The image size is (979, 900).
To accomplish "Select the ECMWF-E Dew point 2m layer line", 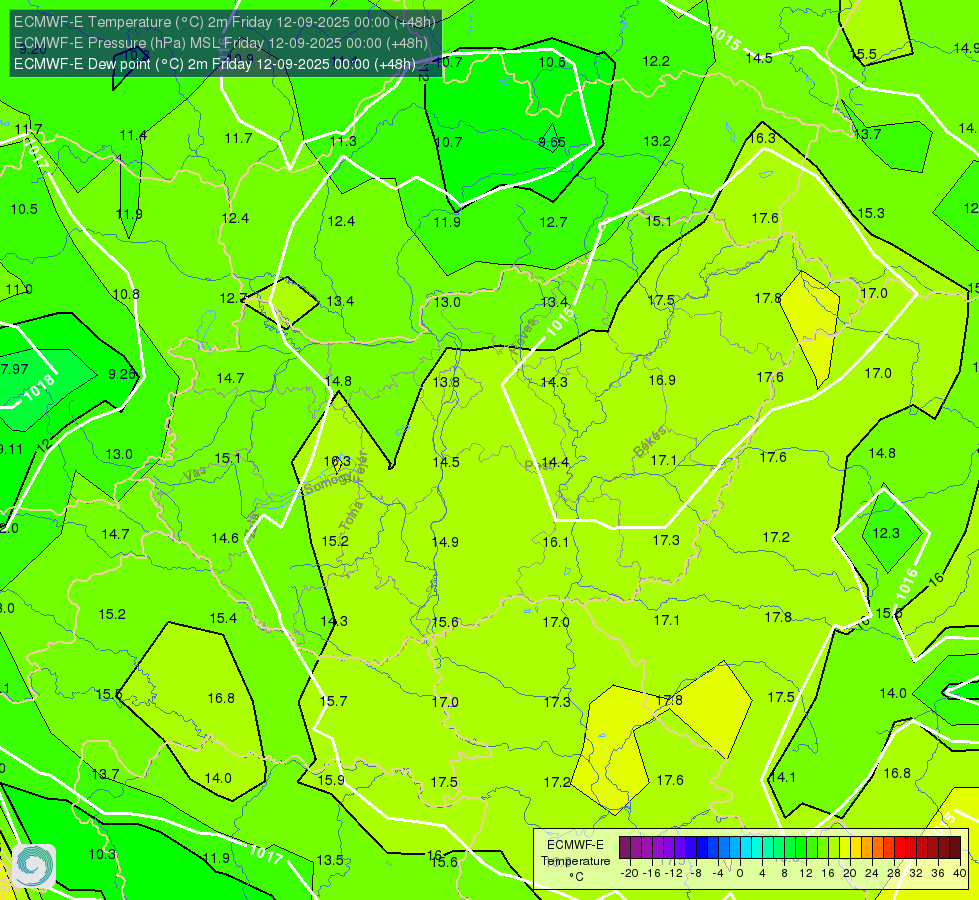I will 214,64.
